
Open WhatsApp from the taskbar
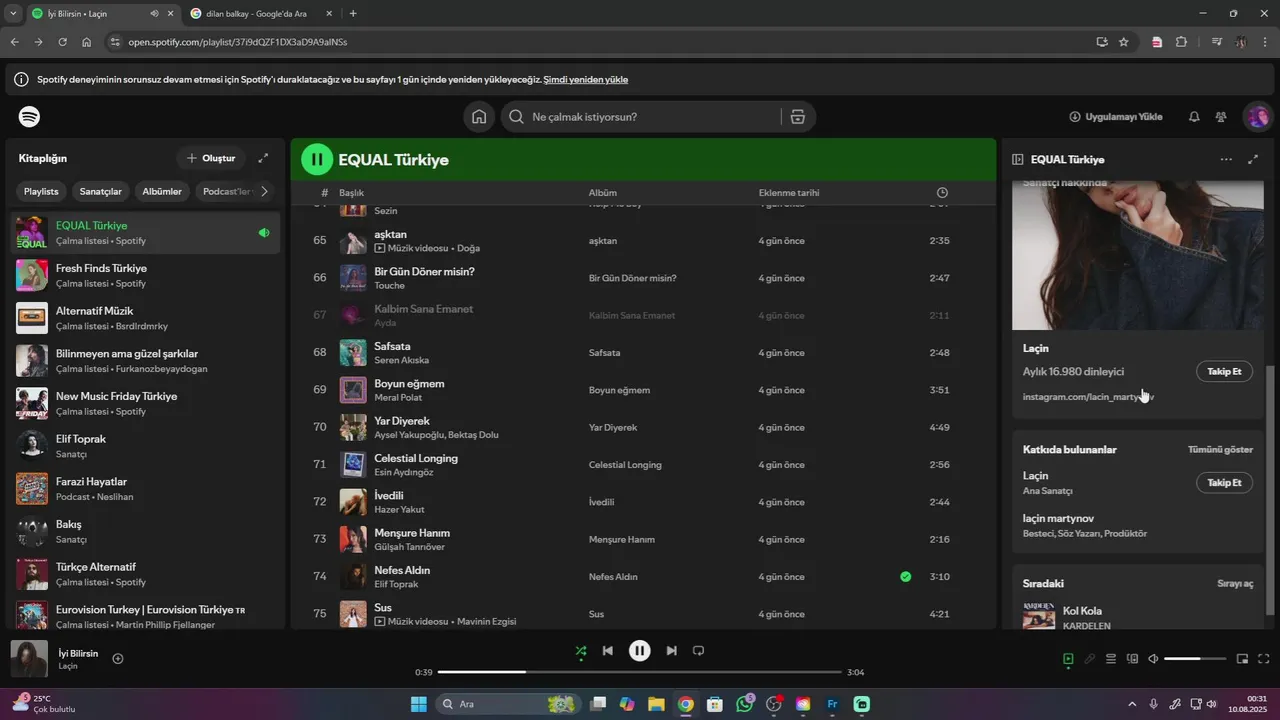744,704
